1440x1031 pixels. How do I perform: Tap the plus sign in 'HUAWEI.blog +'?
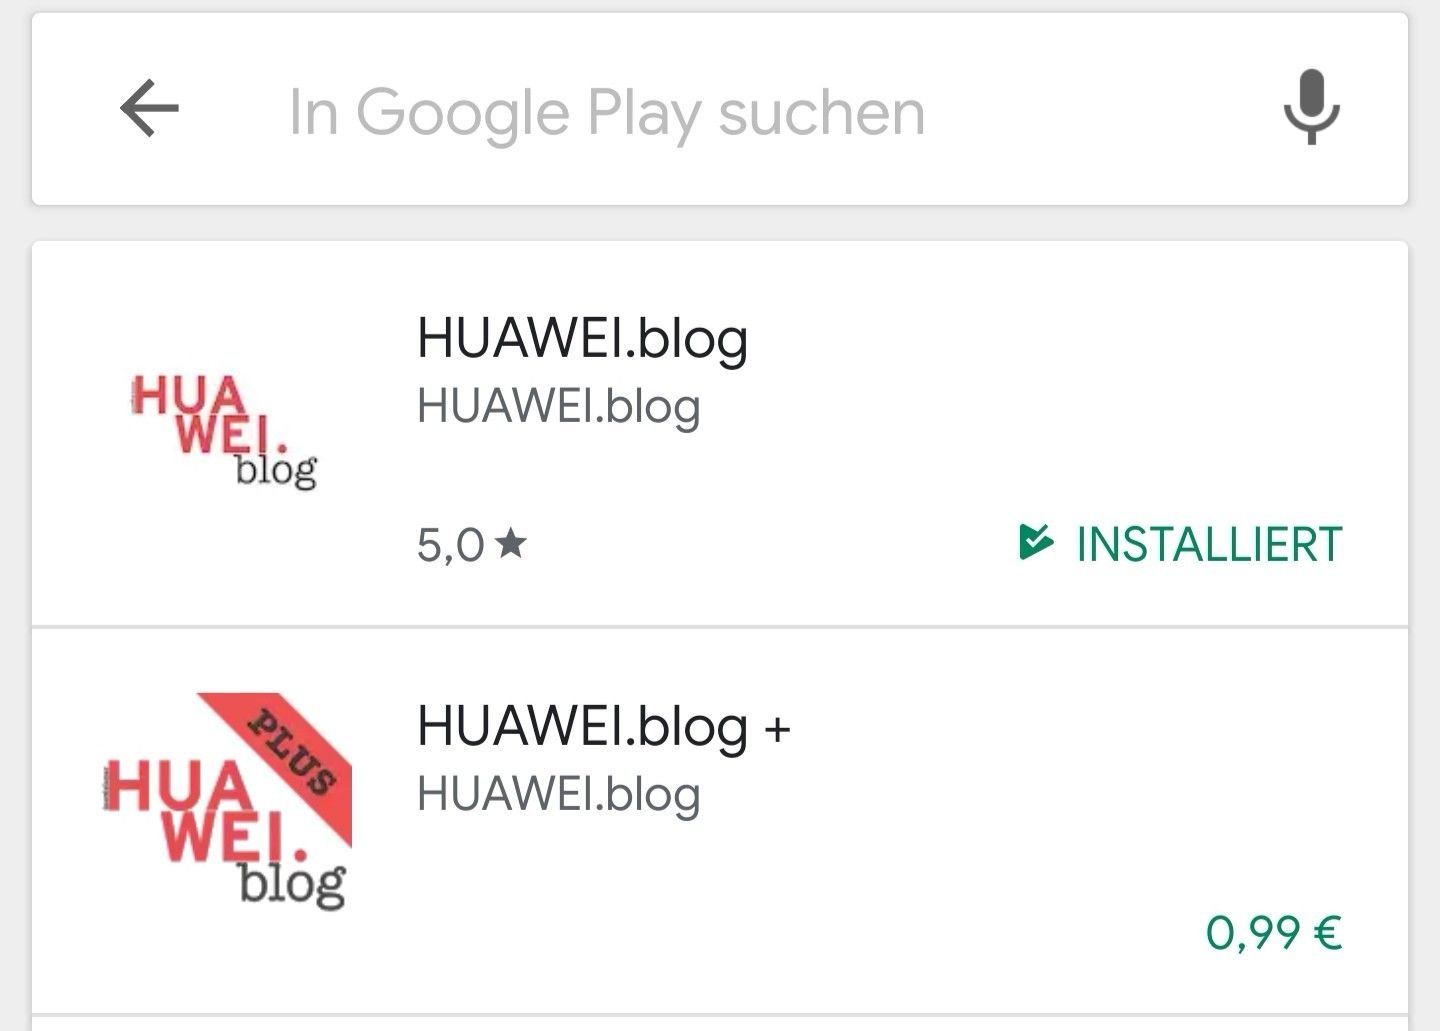click(x=777, y=728)
